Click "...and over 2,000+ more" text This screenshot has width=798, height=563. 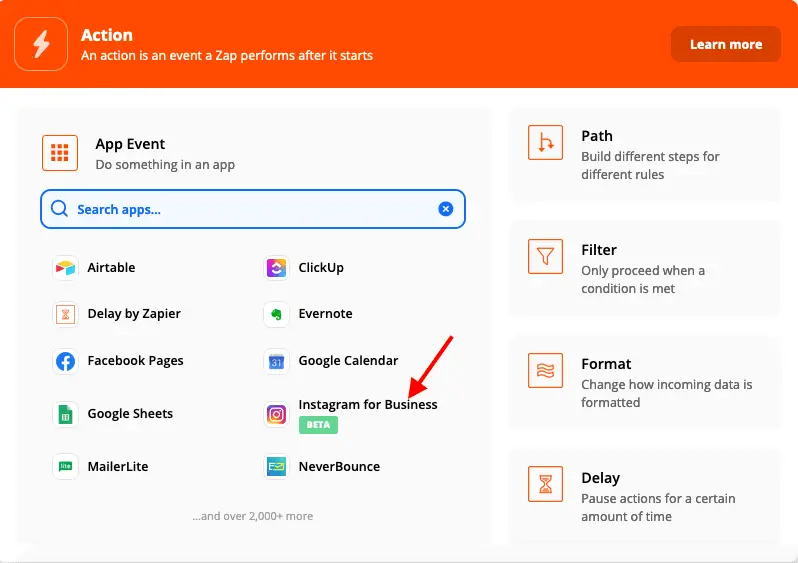(x=253, y=516)
